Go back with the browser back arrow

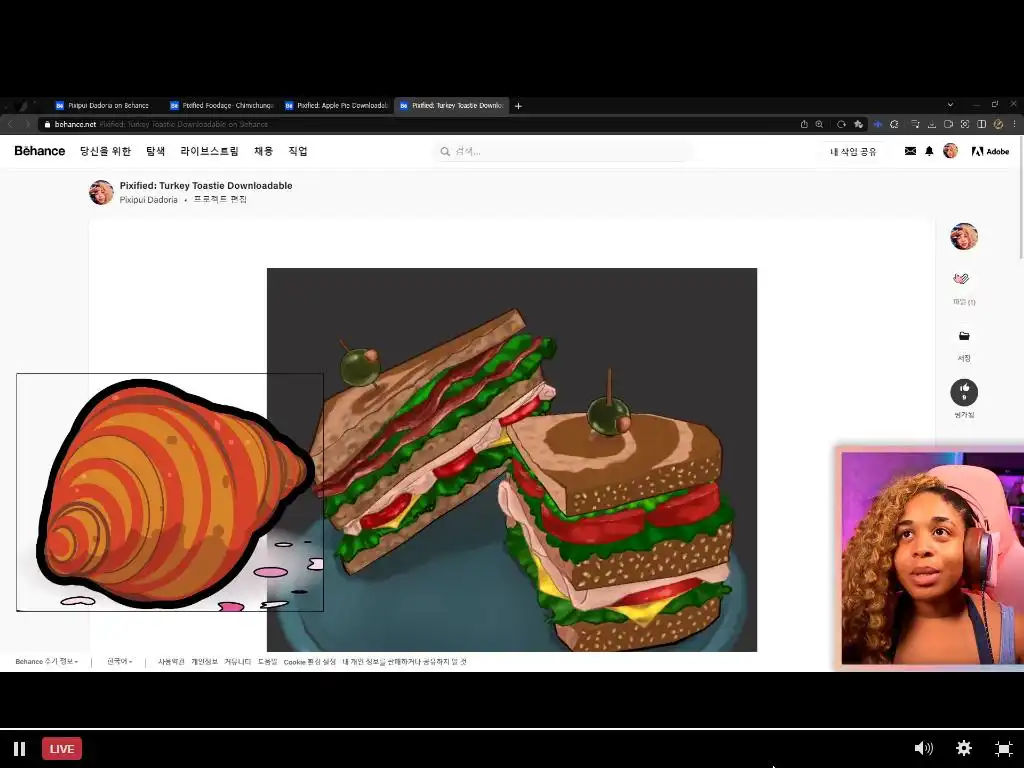click(10, 124)
